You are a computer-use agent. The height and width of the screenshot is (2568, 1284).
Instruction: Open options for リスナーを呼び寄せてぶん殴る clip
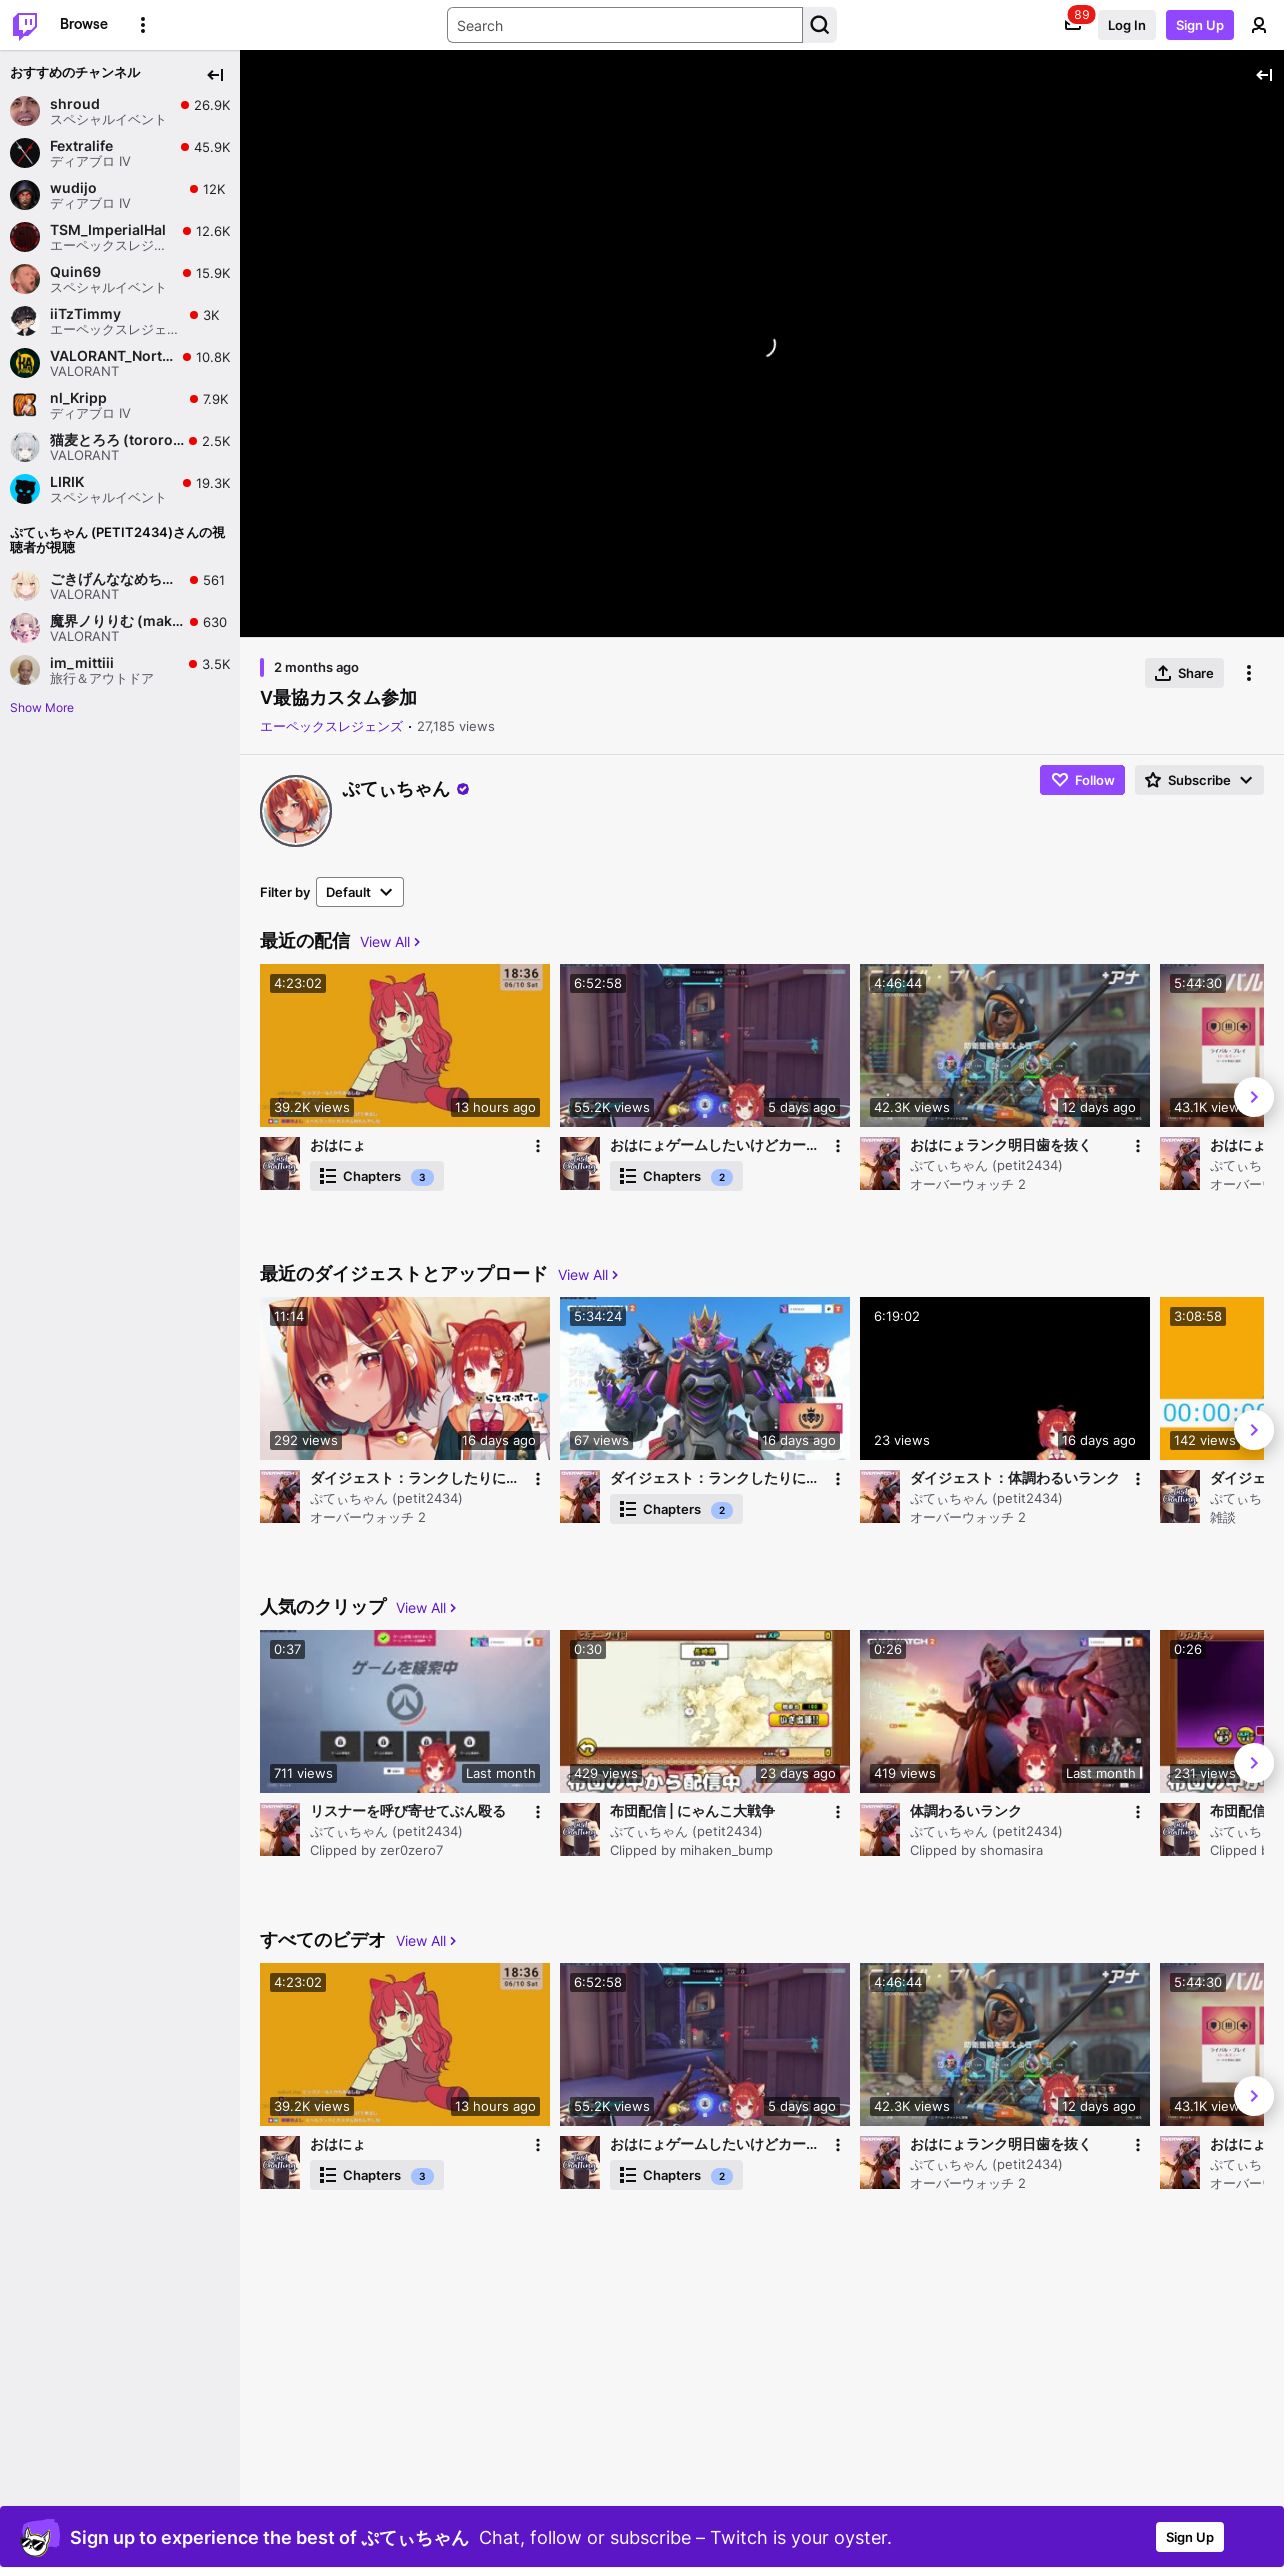[538, 1812]
